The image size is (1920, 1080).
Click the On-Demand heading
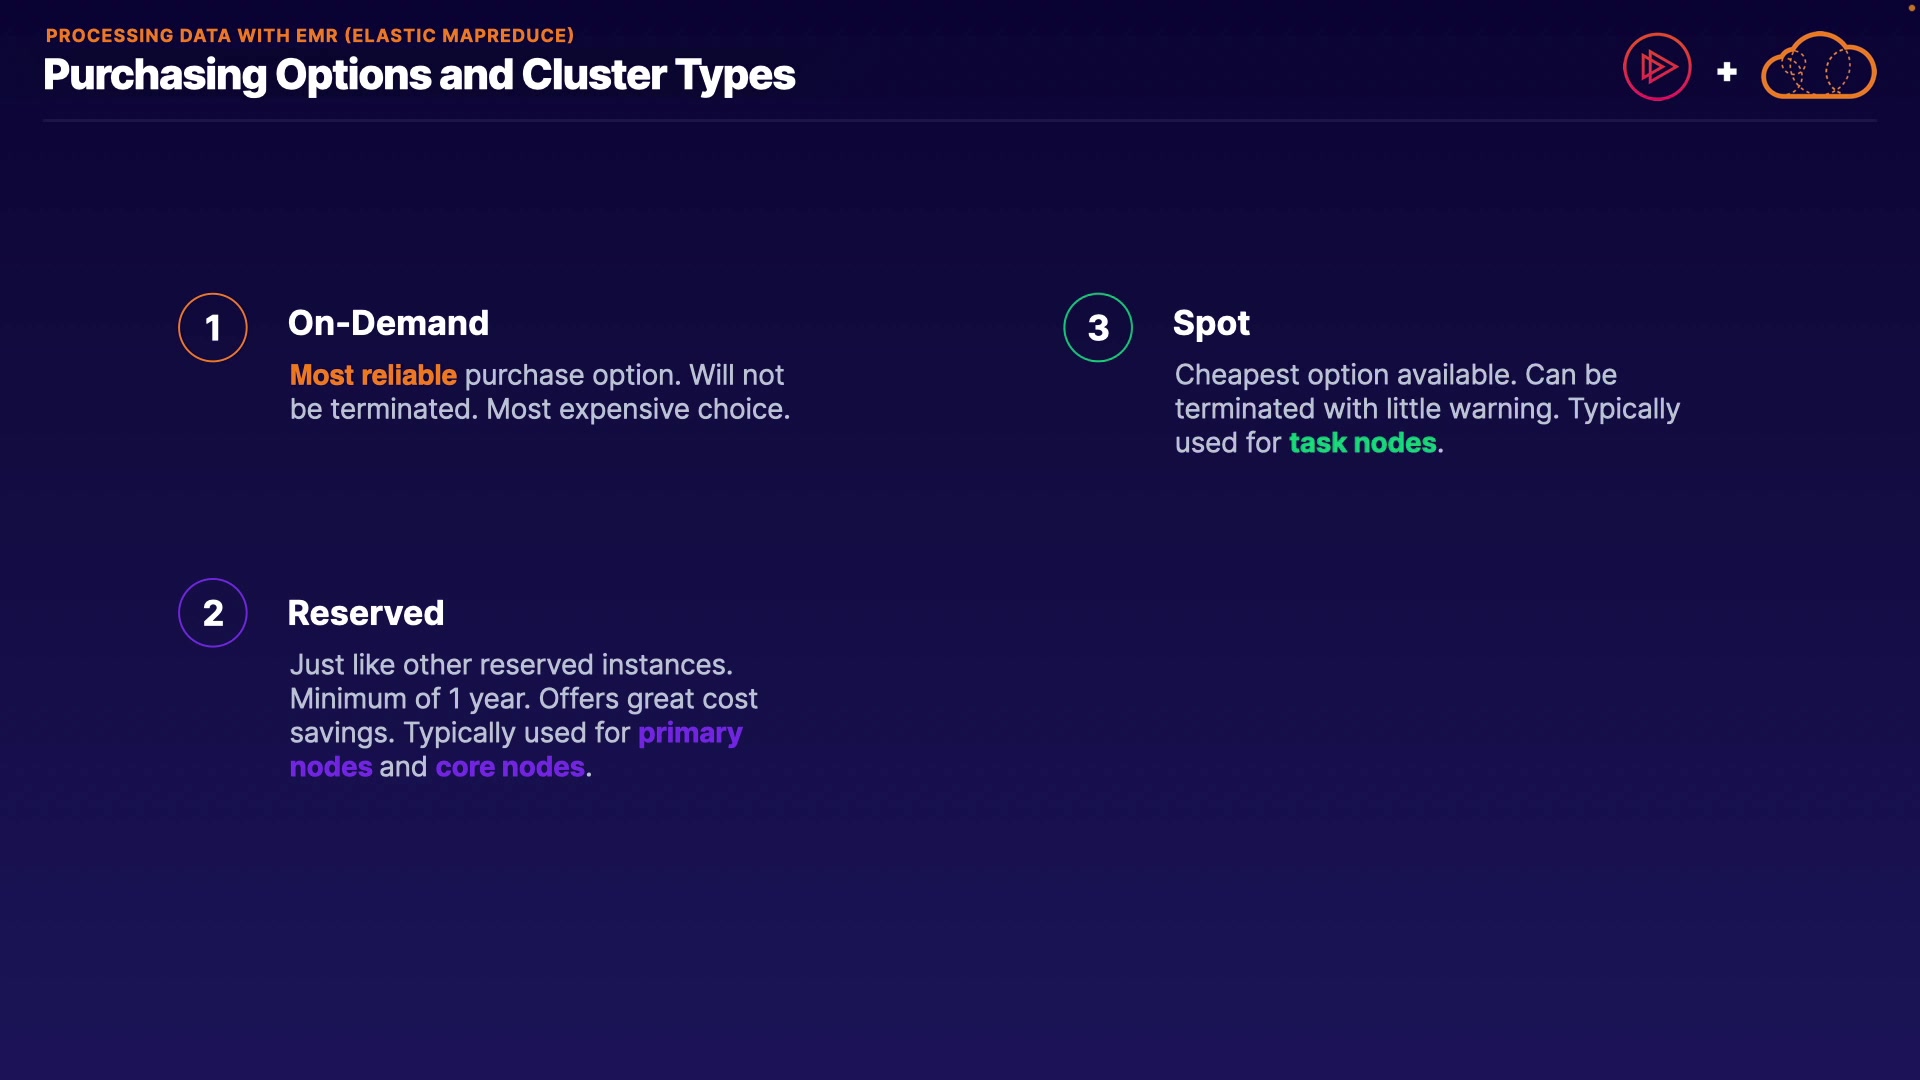tap(388, 323)
